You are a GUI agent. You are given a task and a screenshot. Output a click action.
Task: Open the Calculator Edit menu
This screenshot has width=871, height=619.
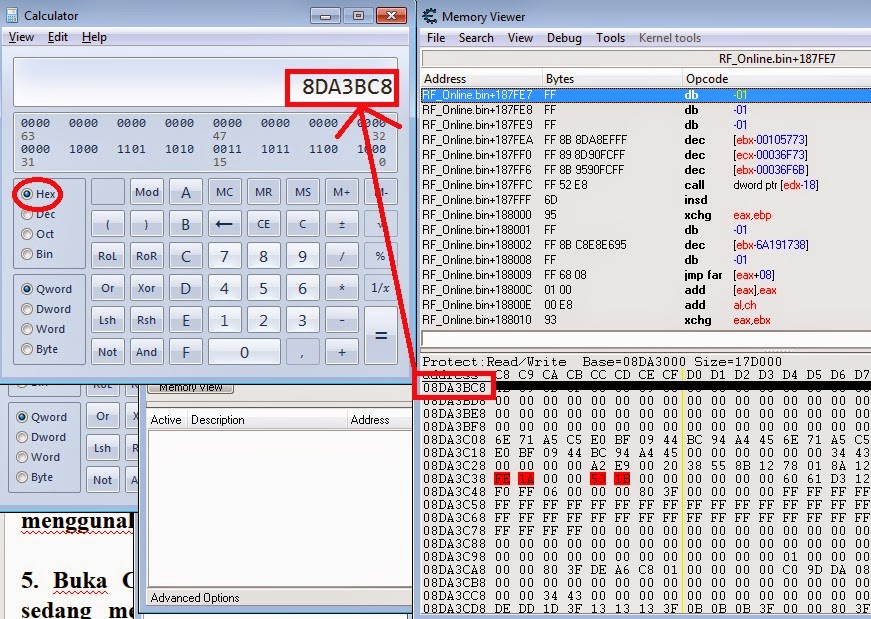[58, 37]
